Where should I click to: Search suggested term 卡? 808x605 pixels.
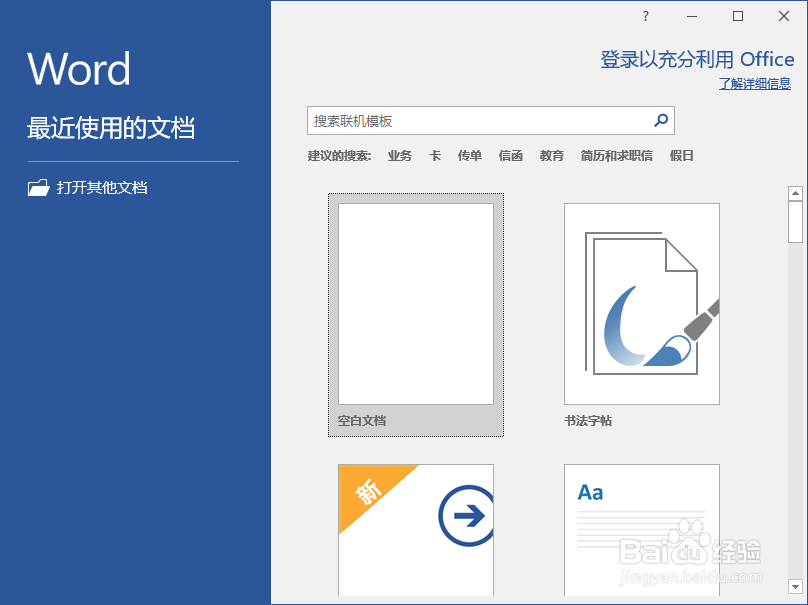pyautogui.click(x=435, y=156)
